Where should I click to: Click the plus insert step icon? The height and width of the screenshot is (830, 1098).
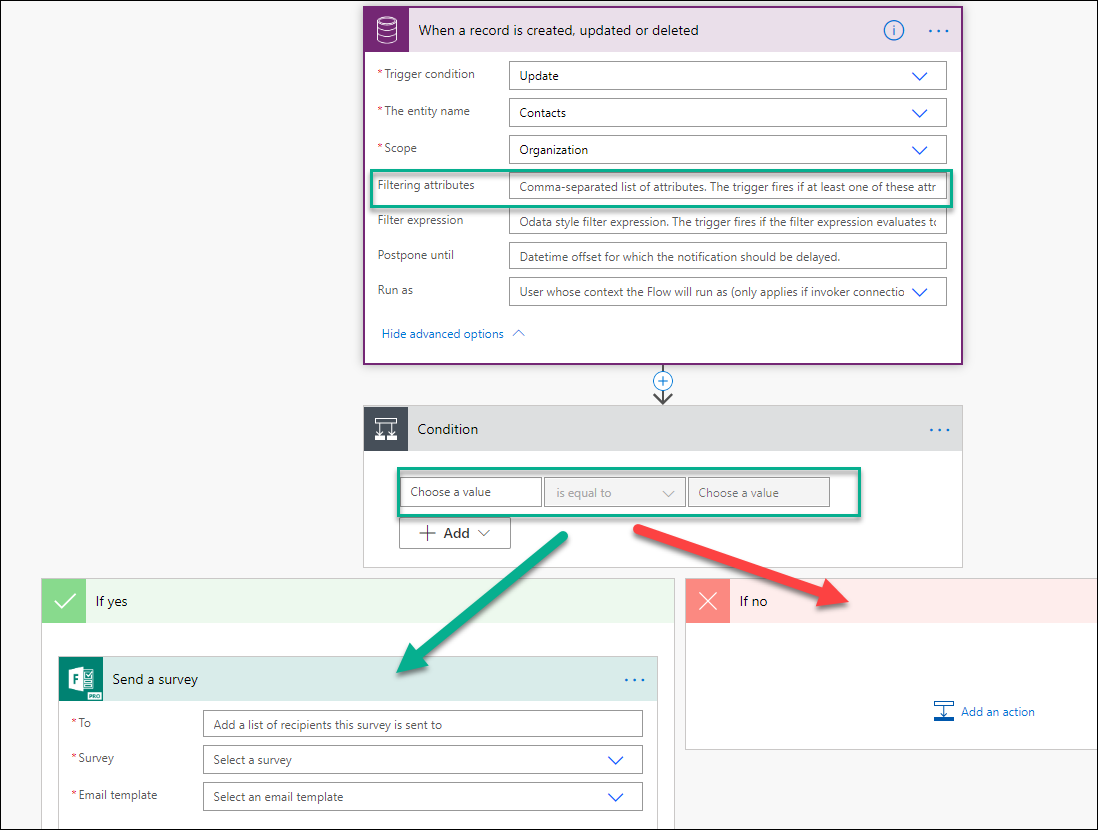pos(662,381)
